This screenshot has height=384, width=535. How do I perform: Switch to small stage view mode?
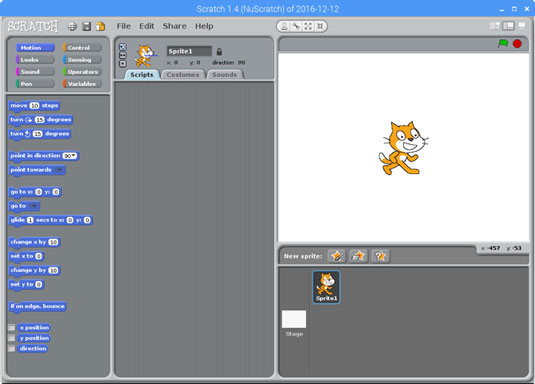pos(495,26)
